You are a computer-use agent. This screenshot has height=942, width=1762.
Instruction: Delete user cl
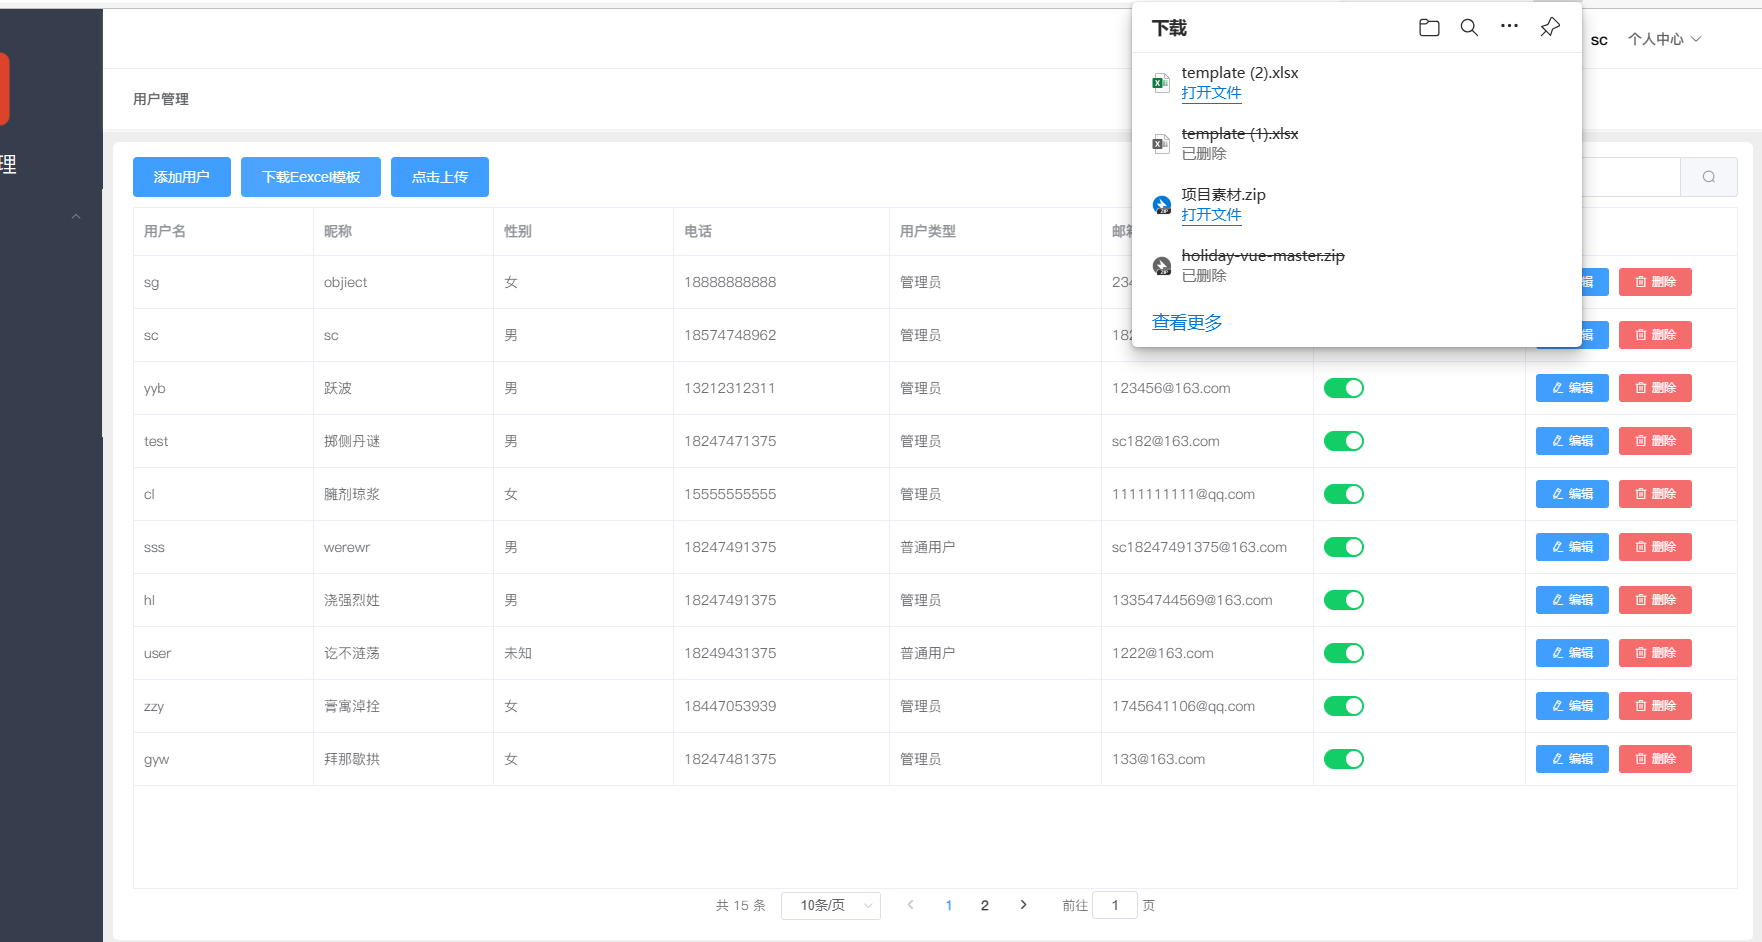click(x=1655, y=494)
